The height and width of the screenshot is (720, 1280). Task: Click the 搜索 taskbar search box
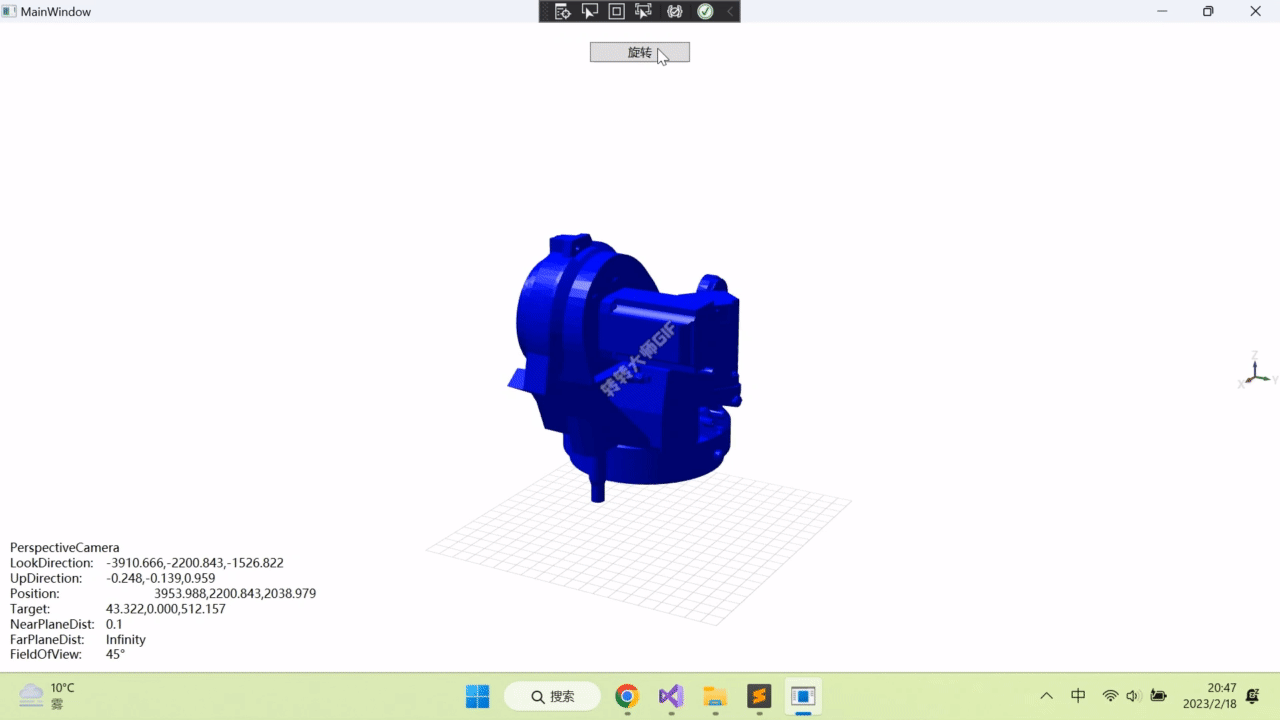coord(552,696)
